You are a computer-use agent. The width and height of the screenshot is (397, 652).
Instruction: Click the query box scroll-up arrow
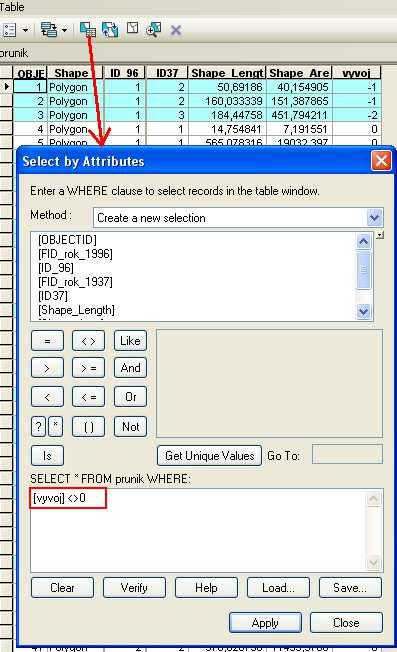(x=373, y=498)
